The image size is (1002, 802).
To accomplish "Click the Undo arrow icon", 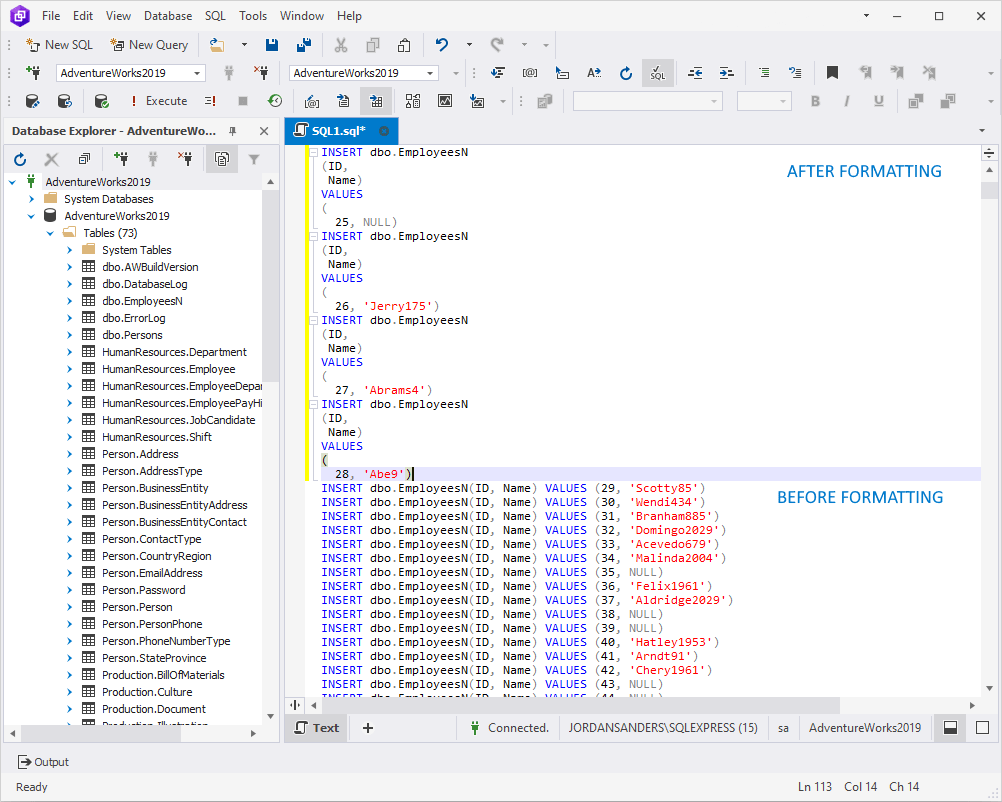I will (441, 45).
